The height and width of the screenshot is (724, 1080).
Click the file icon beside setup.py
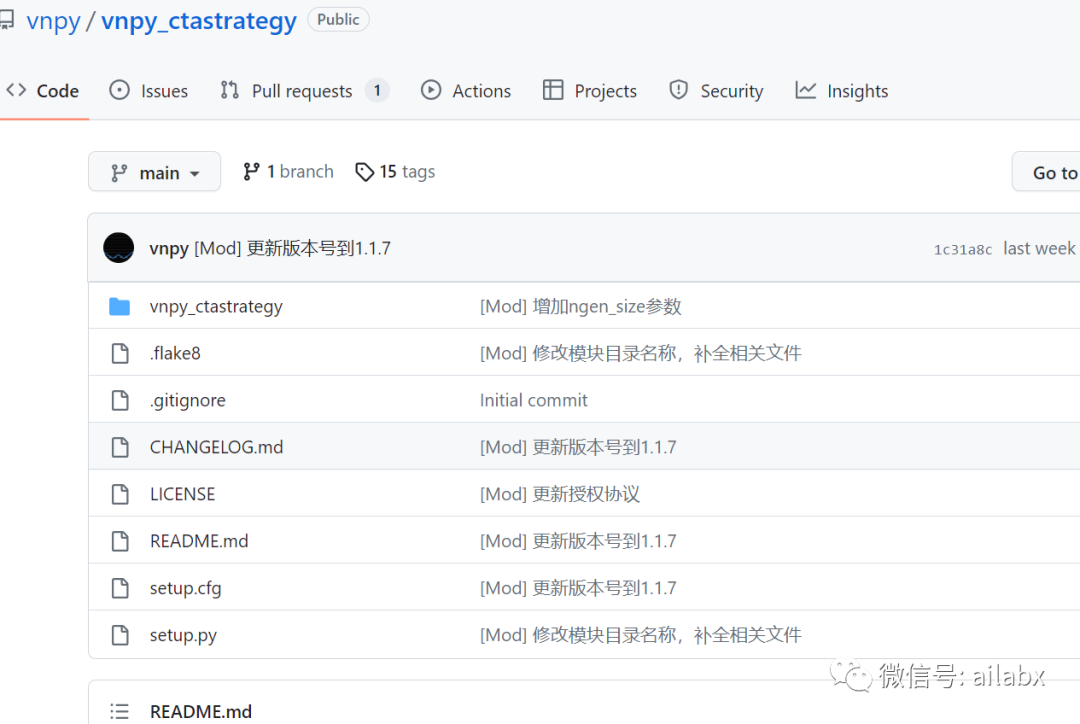tap(120, 634)
